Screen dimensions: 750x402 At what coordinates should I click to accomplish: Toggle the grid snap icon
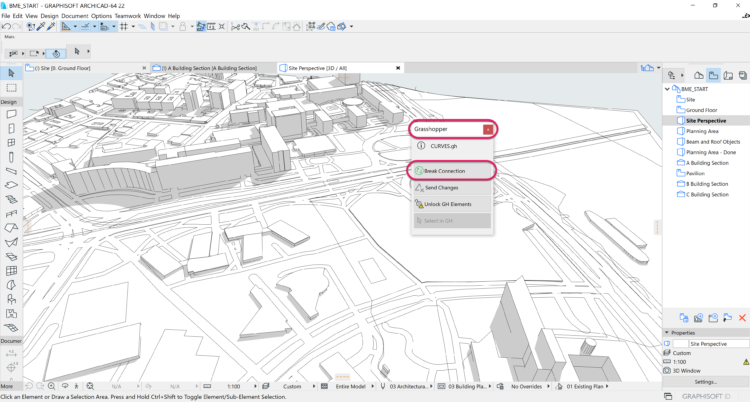coord(124,26)
